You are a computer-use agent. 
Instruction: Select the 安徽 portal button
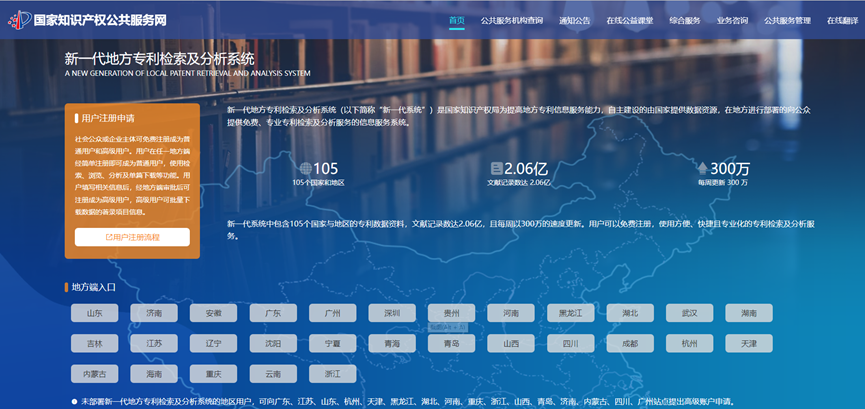tap(213, 313)
